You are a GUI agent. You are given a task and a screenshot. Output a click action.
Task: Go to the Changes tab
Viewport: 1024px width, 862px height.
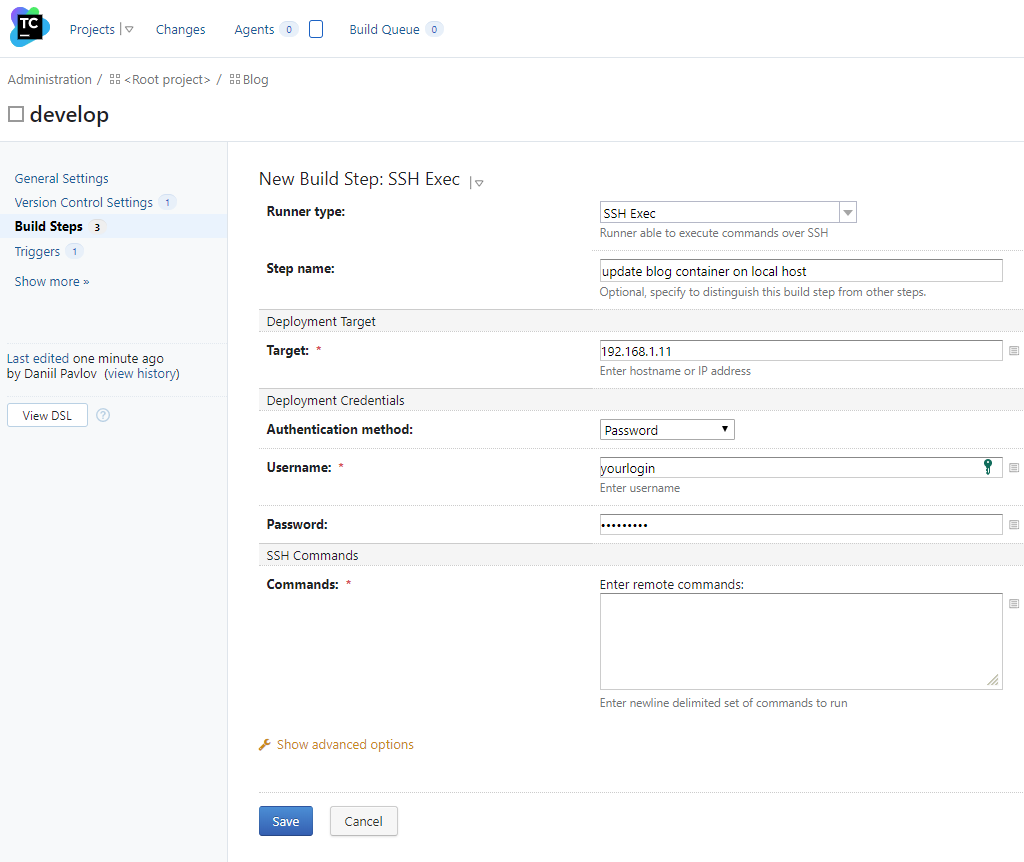point(180,30)
